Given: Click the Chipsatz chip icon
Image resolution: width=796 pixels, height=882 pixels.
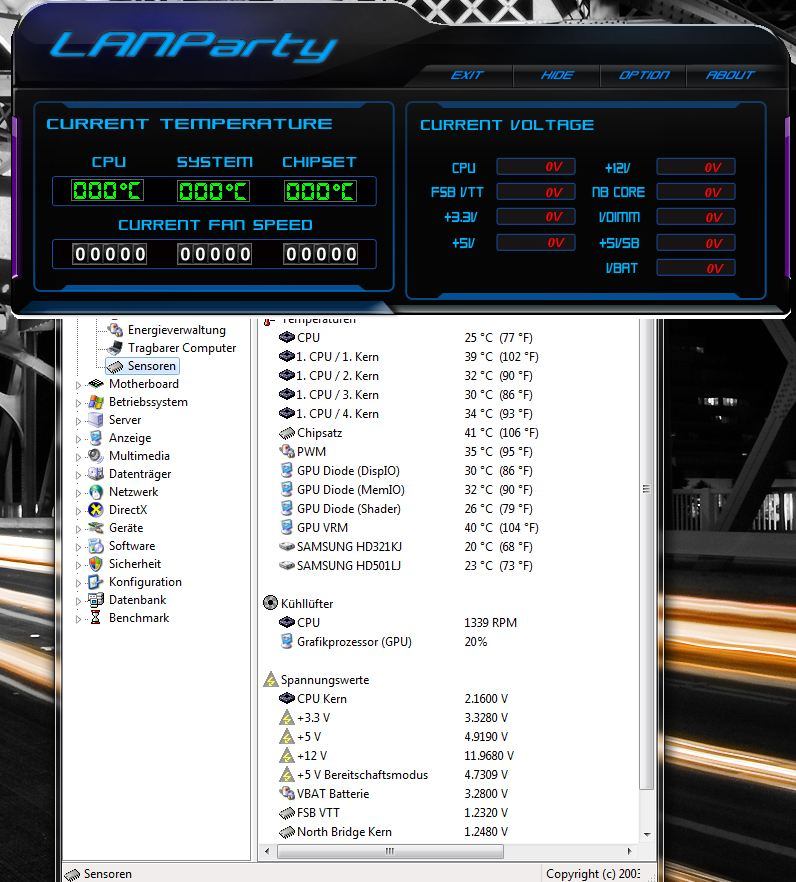Looking at the screenshot, I should click(287, 433).
